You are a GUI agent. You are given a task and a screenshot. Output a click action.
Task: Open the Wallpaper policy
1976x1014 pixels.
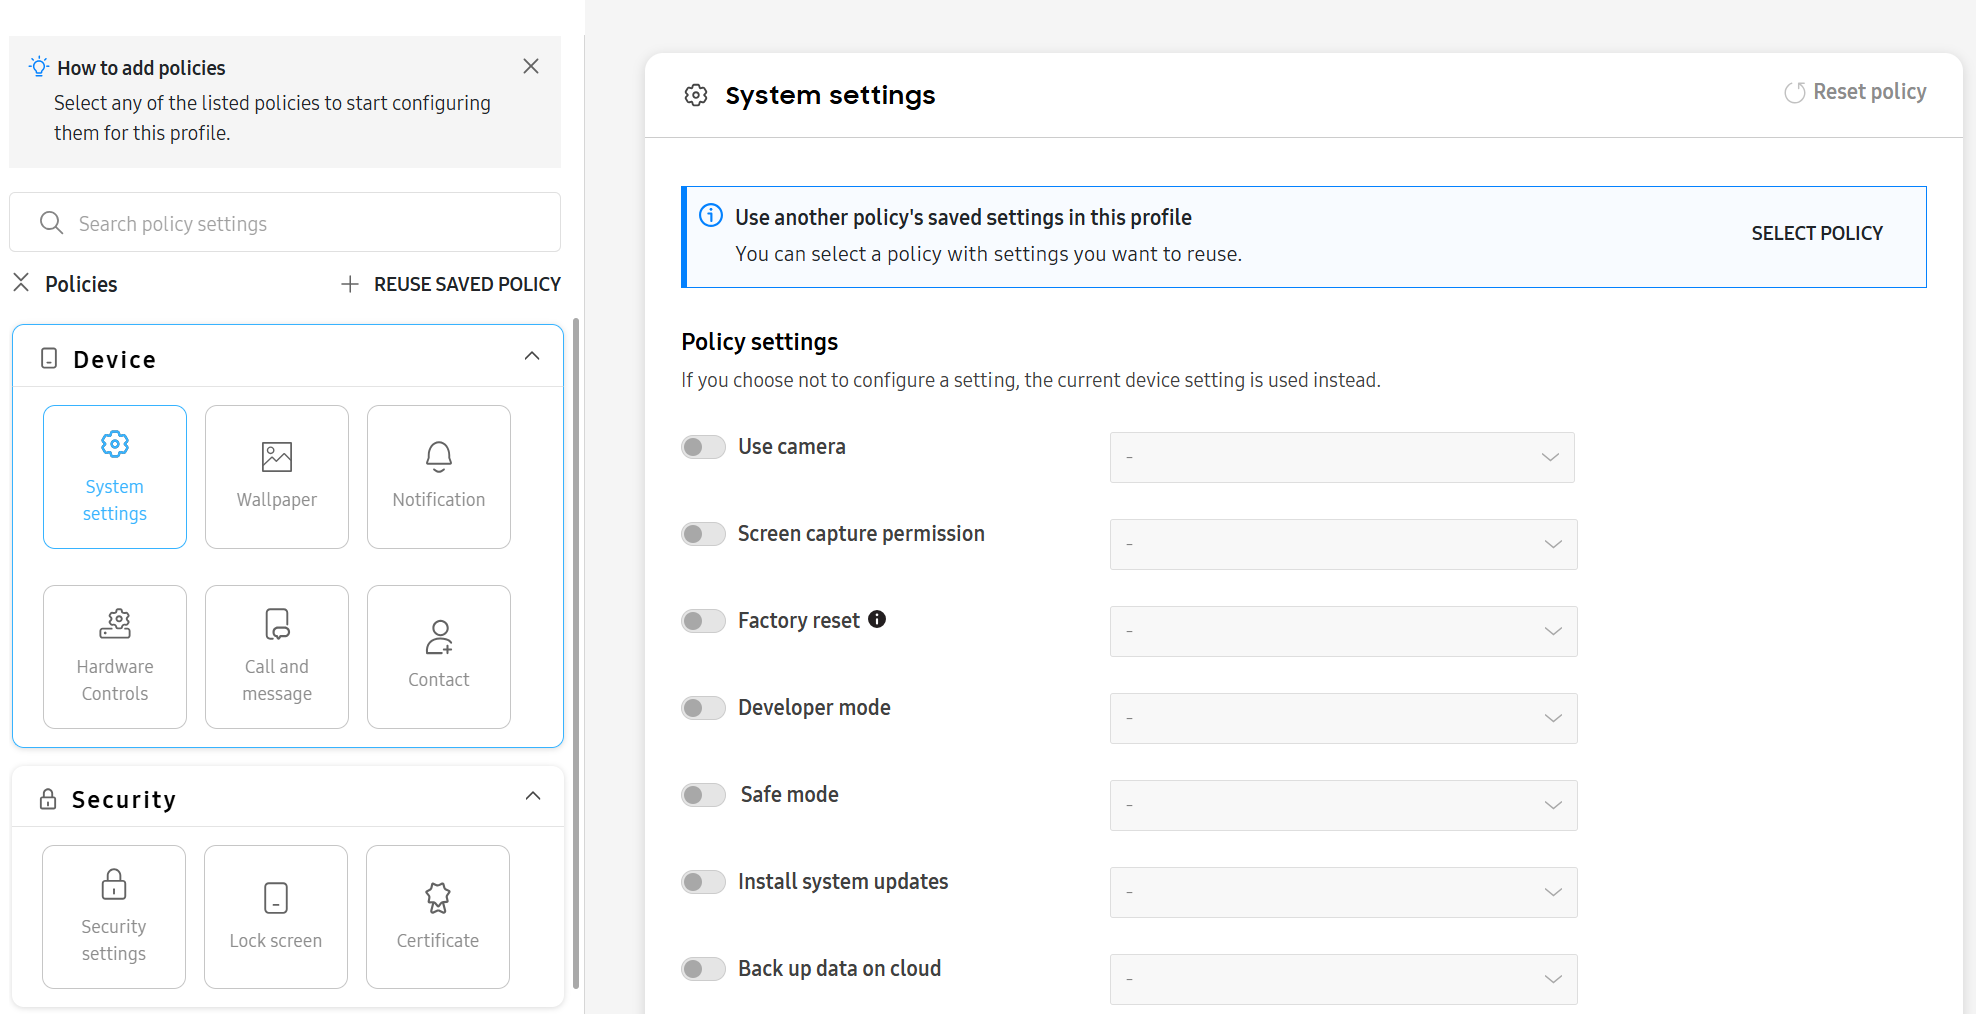[276, 477]
